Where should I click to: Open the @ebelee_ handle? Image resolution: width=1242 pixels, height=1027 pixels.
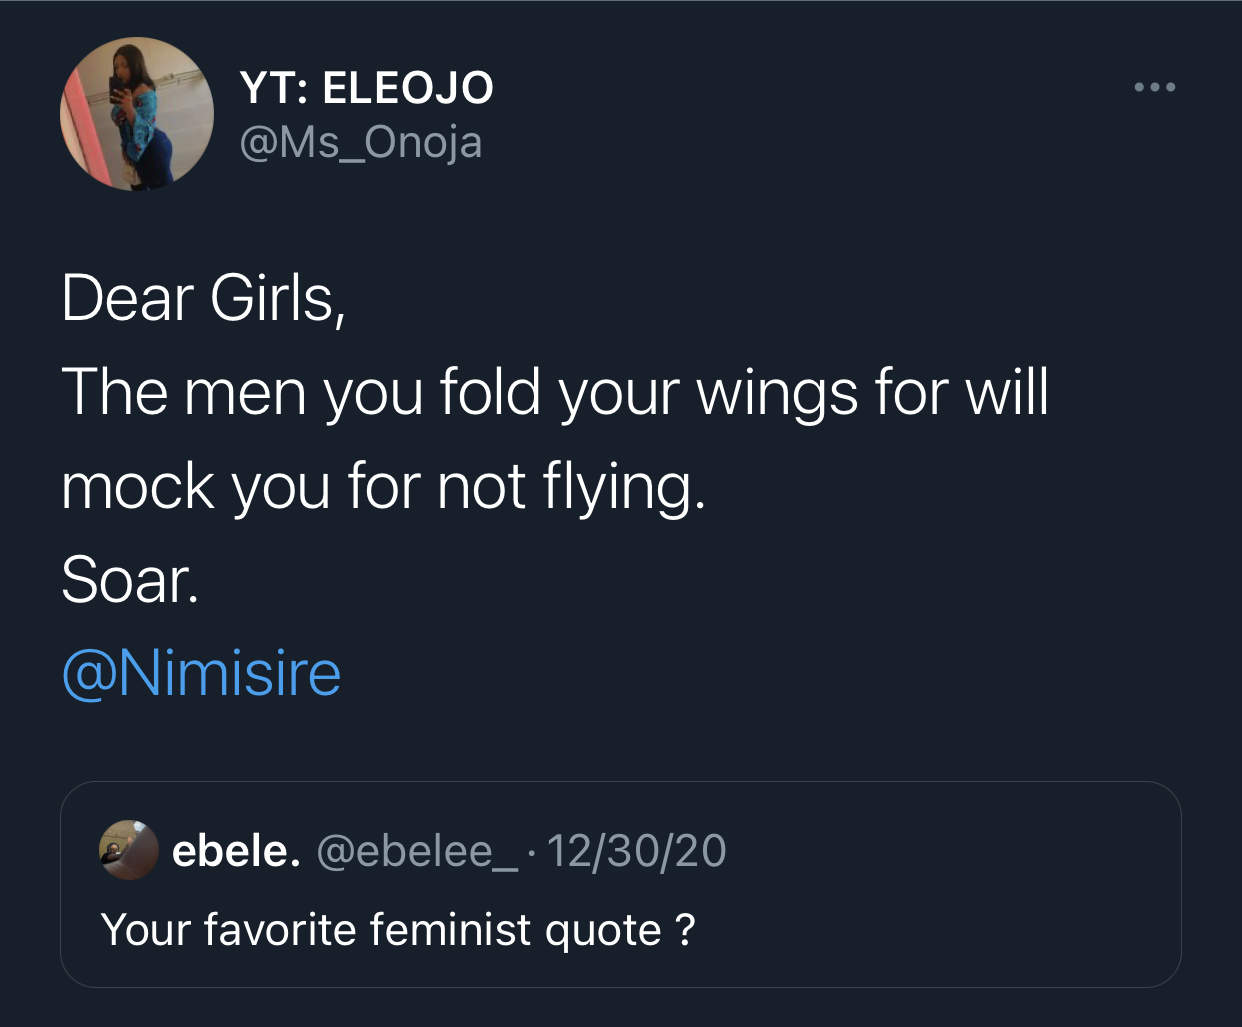point(417,851)
